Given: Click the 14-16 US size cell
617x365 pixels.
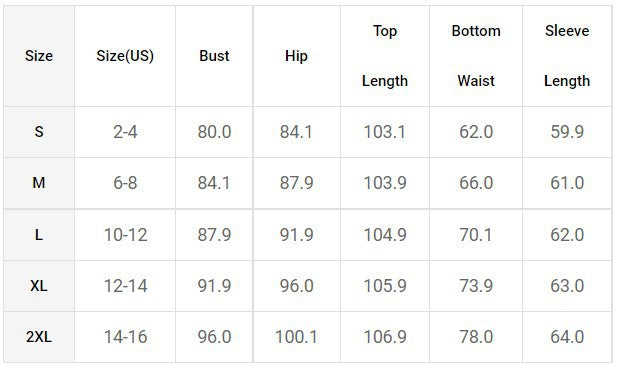Looking at the screenshot, I should [125, 337].
